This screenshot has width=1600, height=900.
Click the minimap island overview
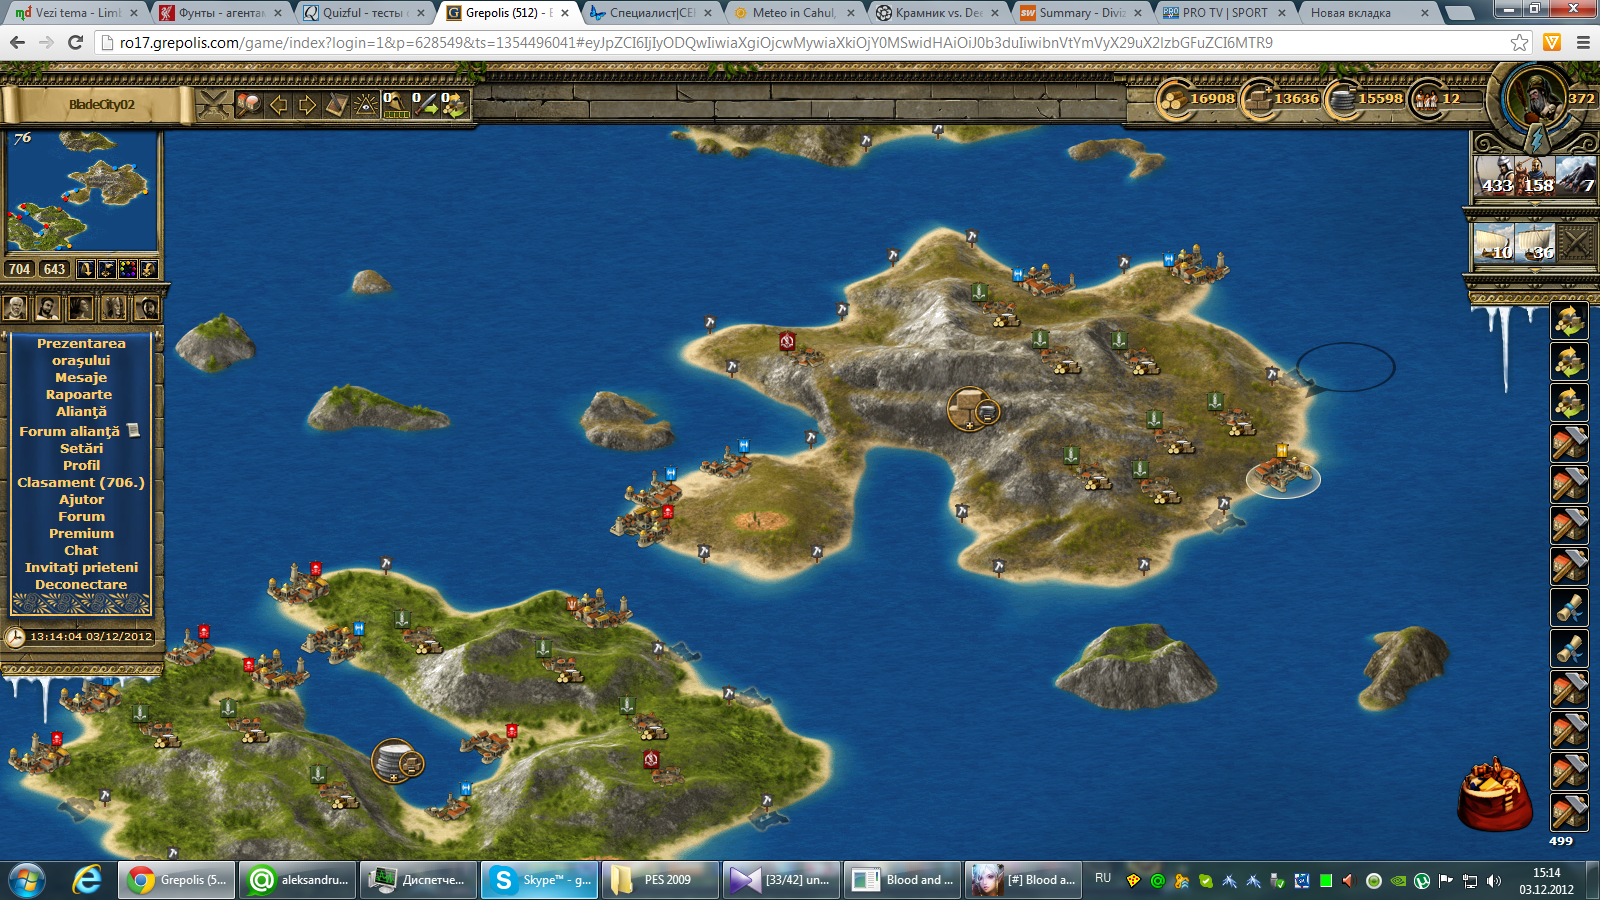click(x=82, y=191)
